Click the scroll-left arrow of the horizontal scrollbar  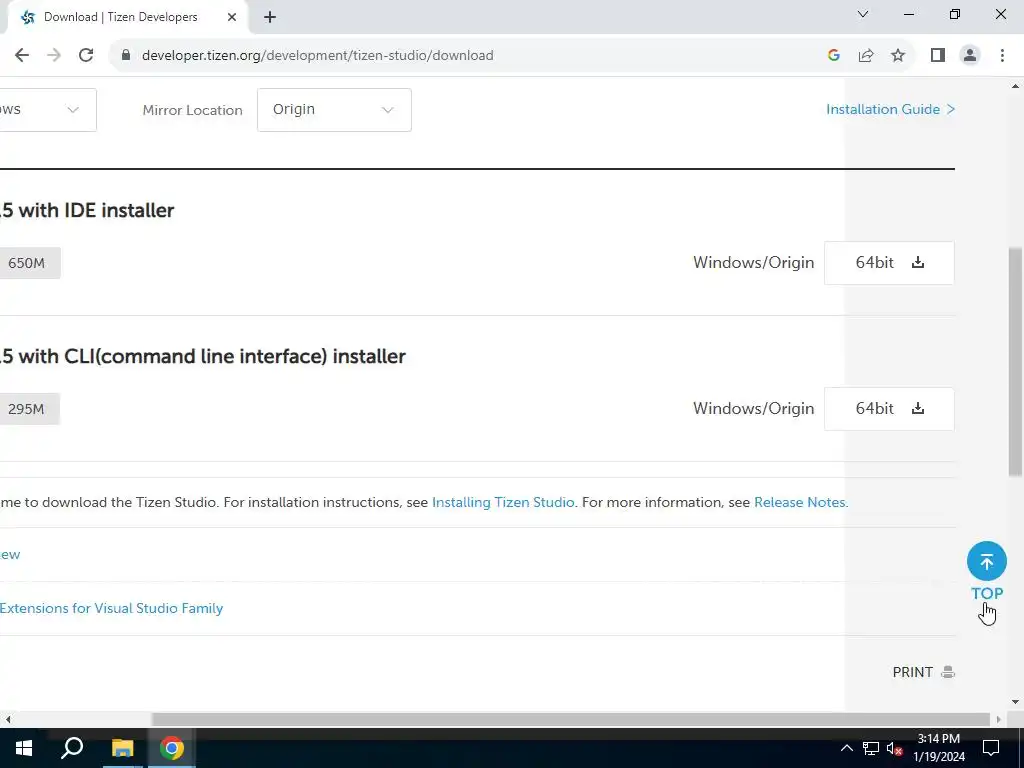(7, 719)
